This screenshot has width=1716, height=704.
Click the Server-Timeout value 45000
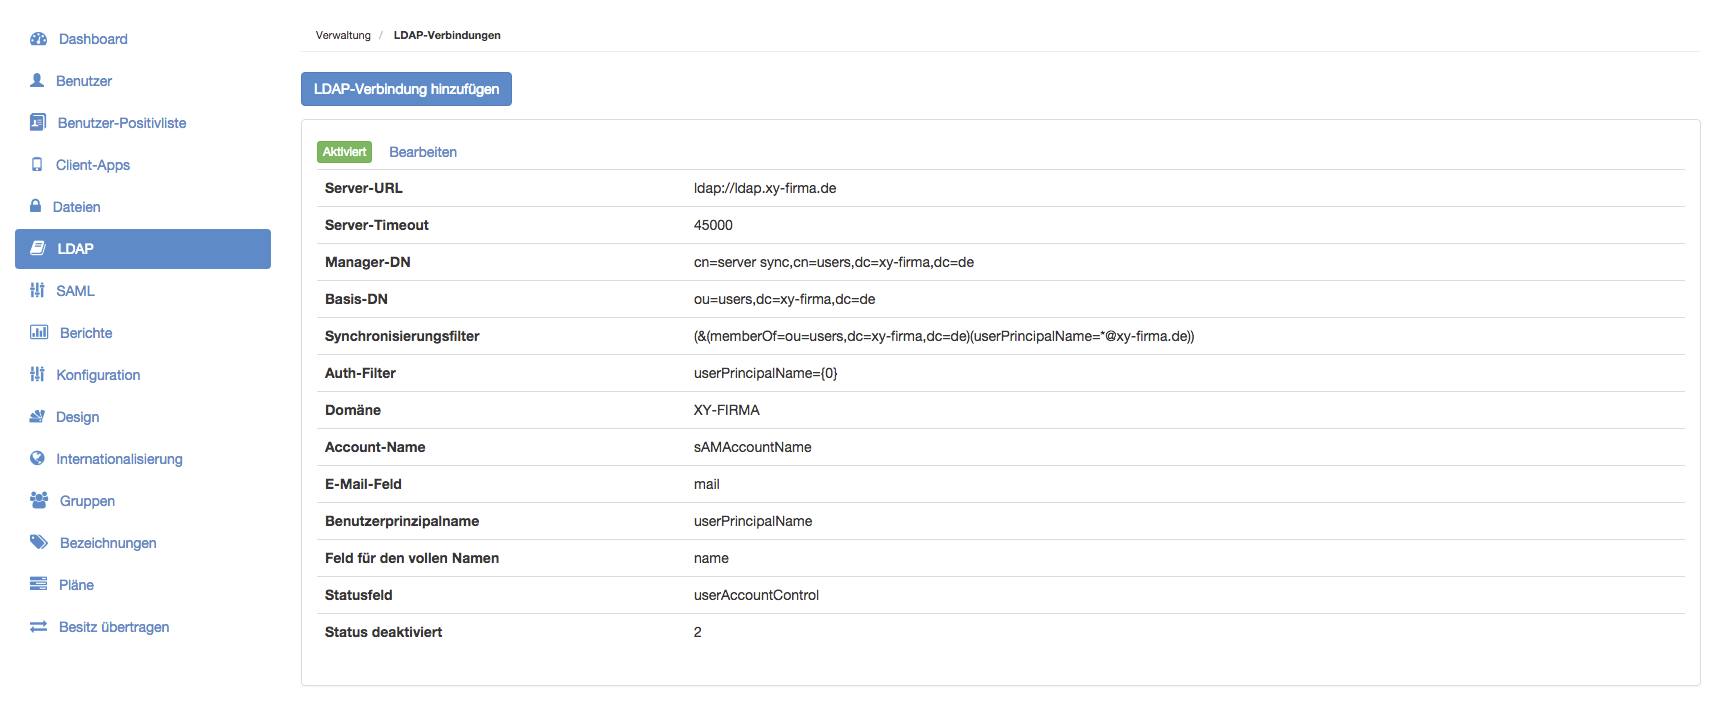click(713, 225)
